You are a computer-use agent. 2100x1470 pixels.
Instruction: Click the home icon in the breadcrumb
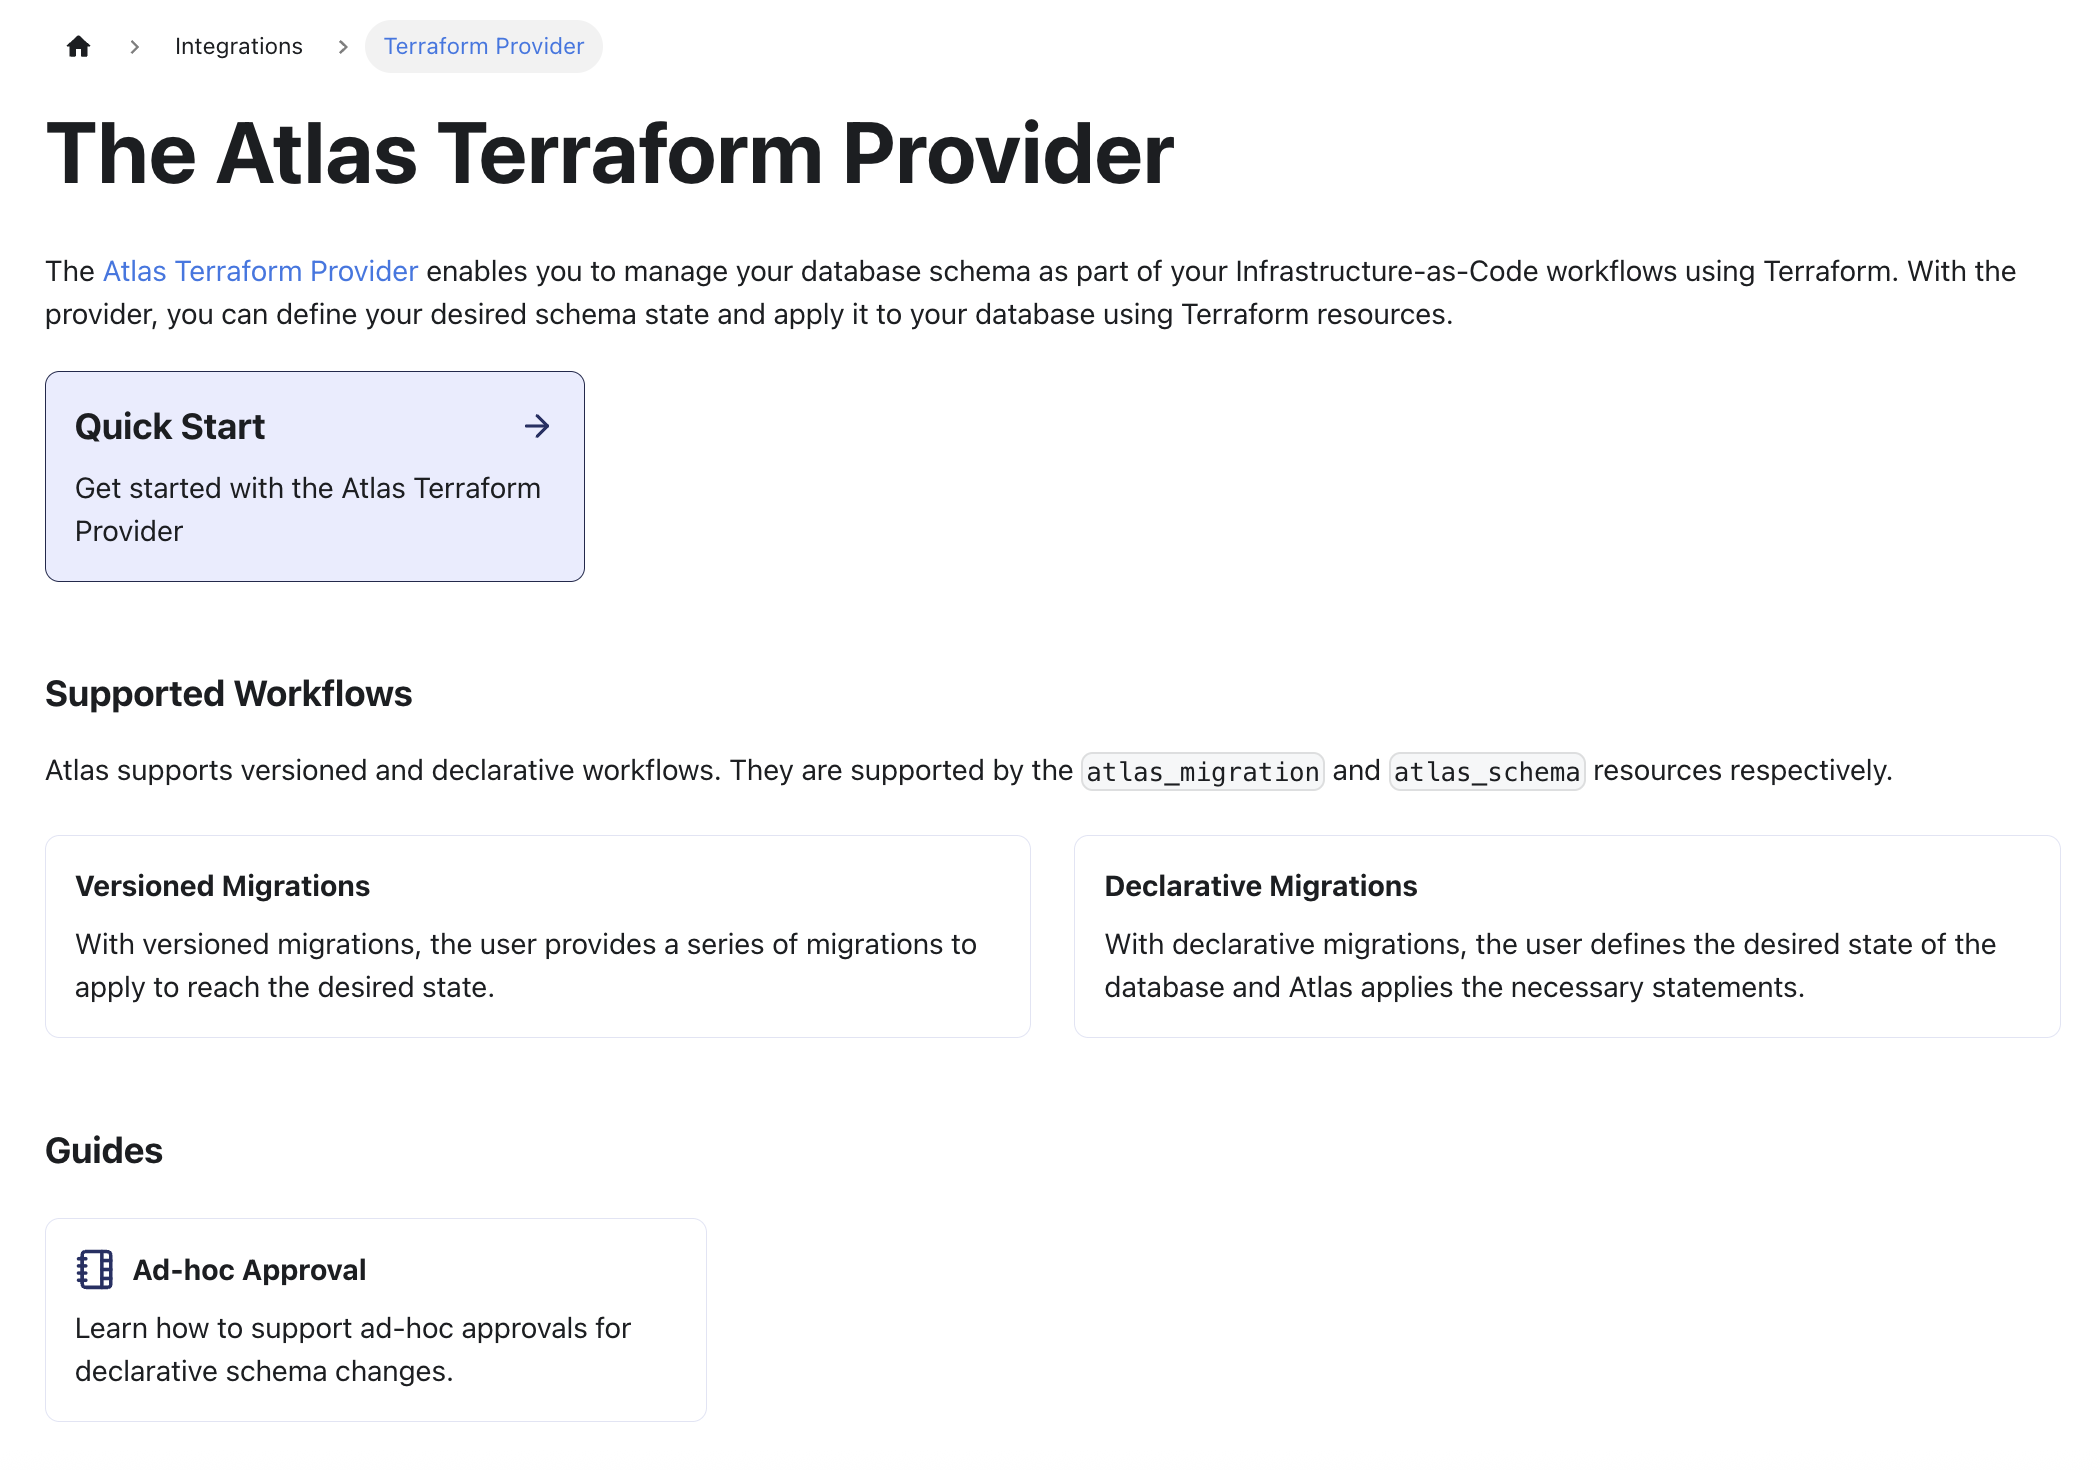point(78,46)
